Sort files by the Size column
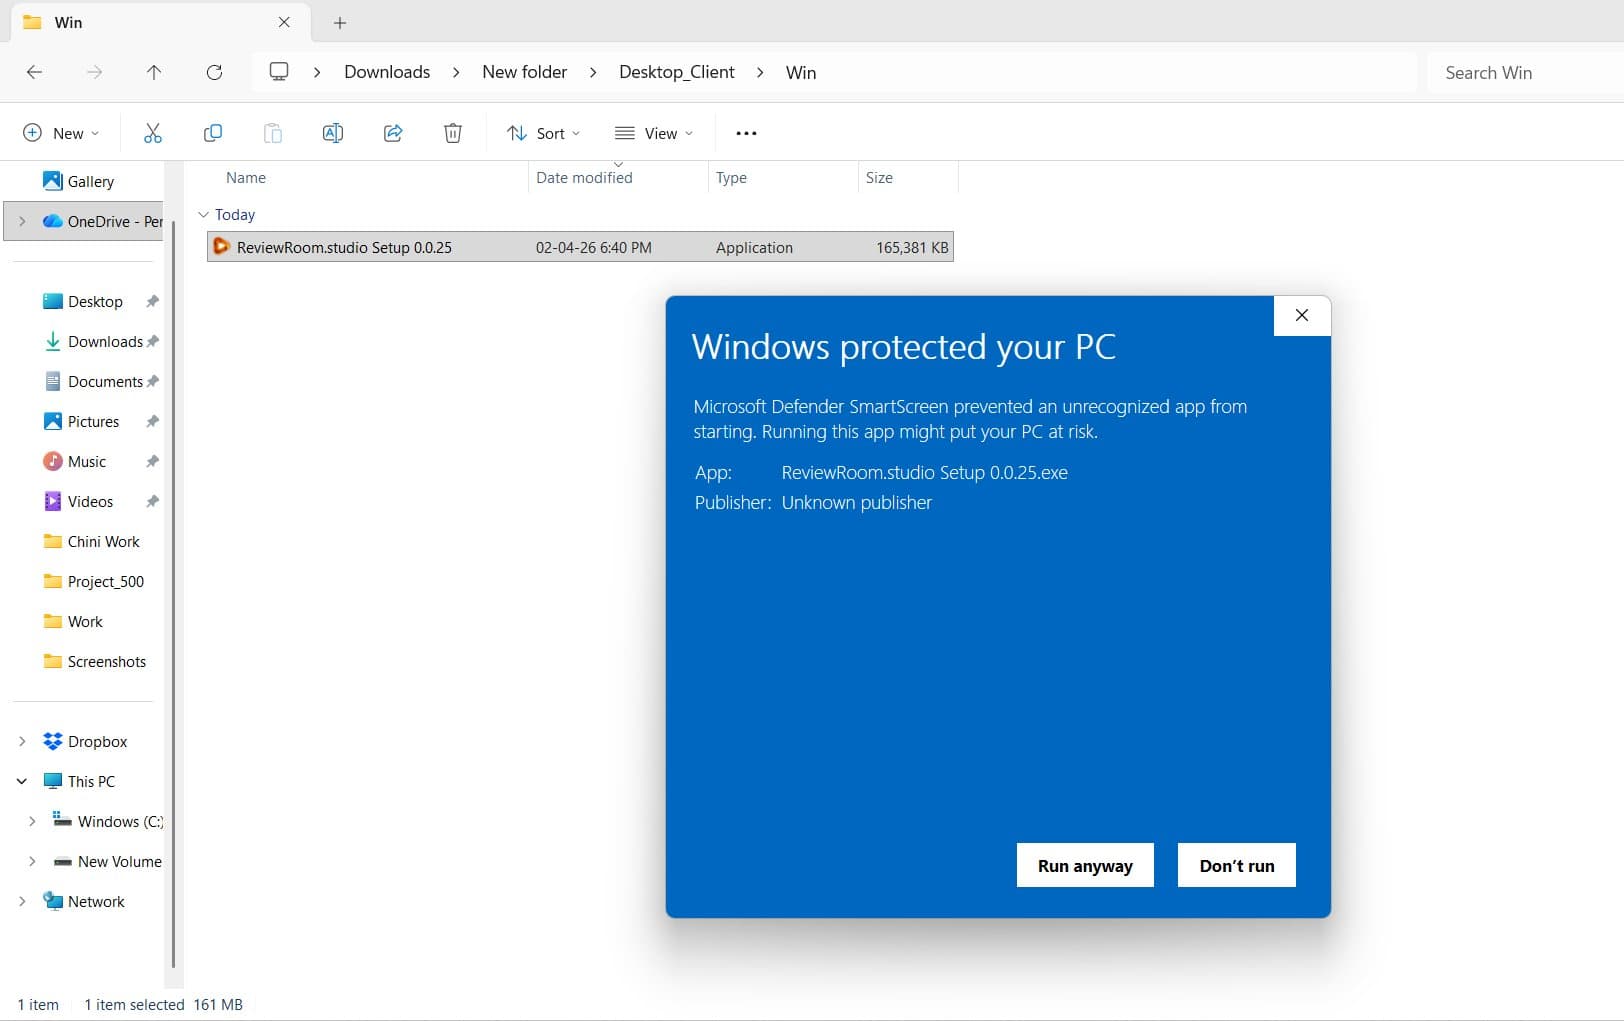Image resolution: width=1624 pixels, height=1021 pixels. tap(879, 177)
